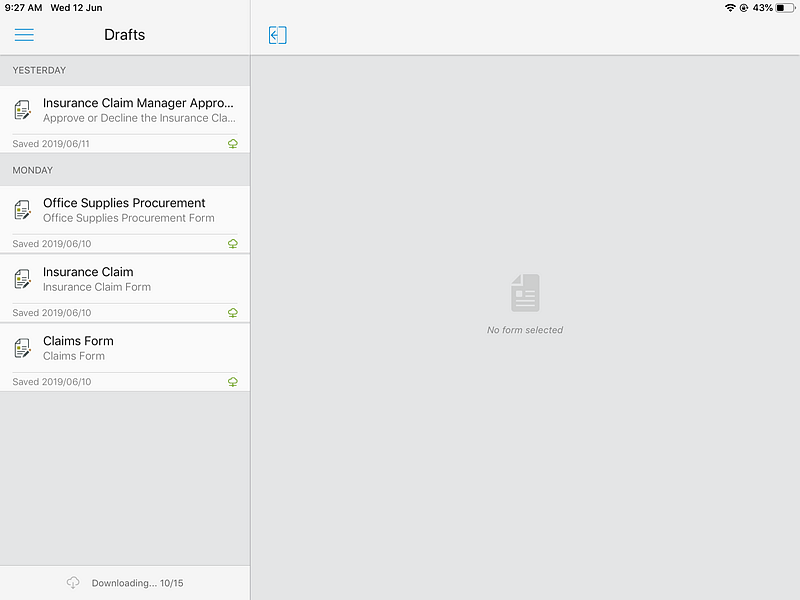Click cloud sync icon on Claims Form draft
The width and height of the screenshot is (800, 600).
pos(233,382)
